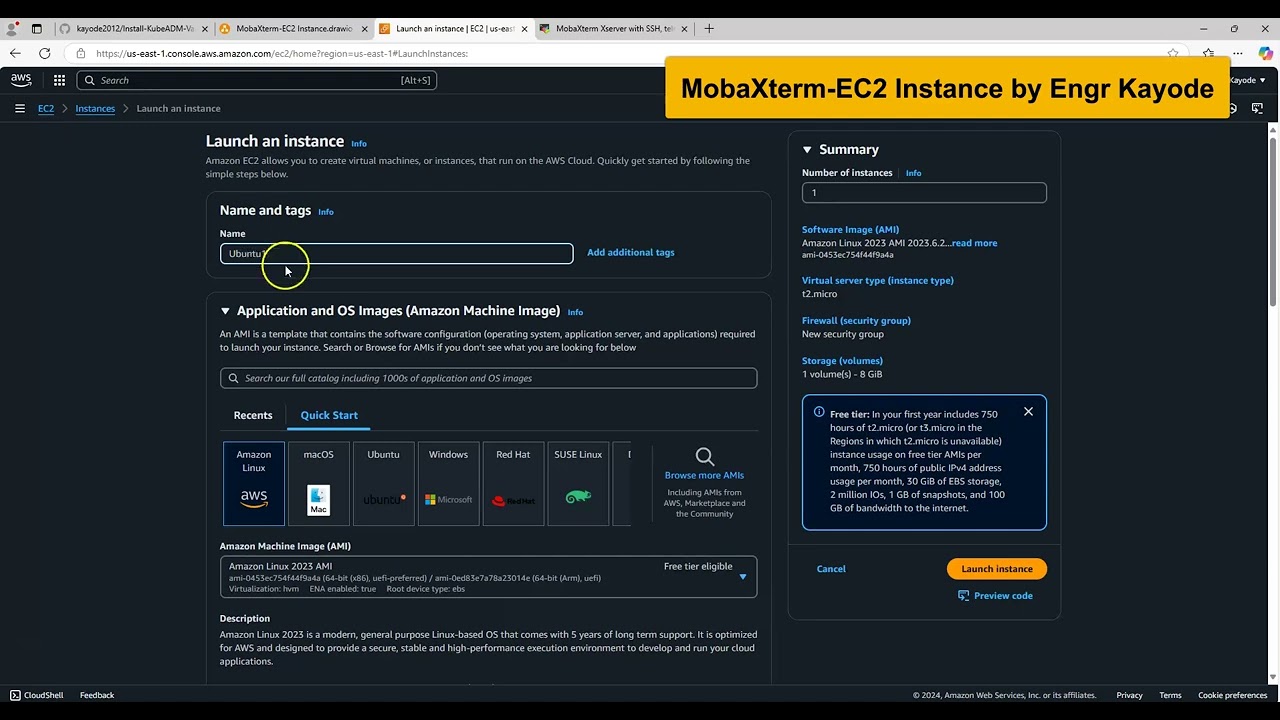The width and height of the screenshot is (1280, 720).
Task: Select the Ubuntu AMI tile
Action: 383,484
